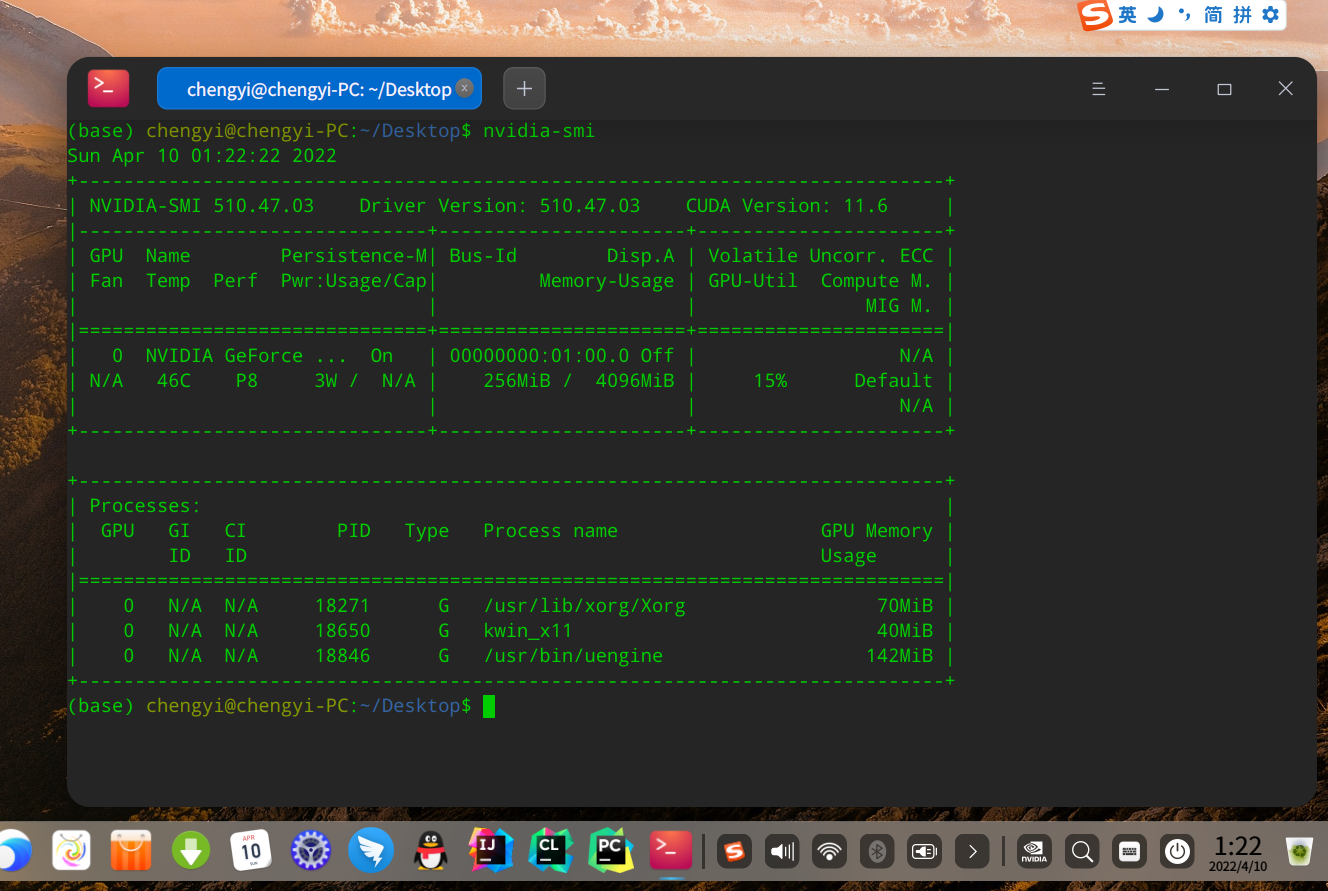Select the chengyi@chengyi-PC: ~/Desktop tab
1328x891 pixels.
tap(319, 89)
